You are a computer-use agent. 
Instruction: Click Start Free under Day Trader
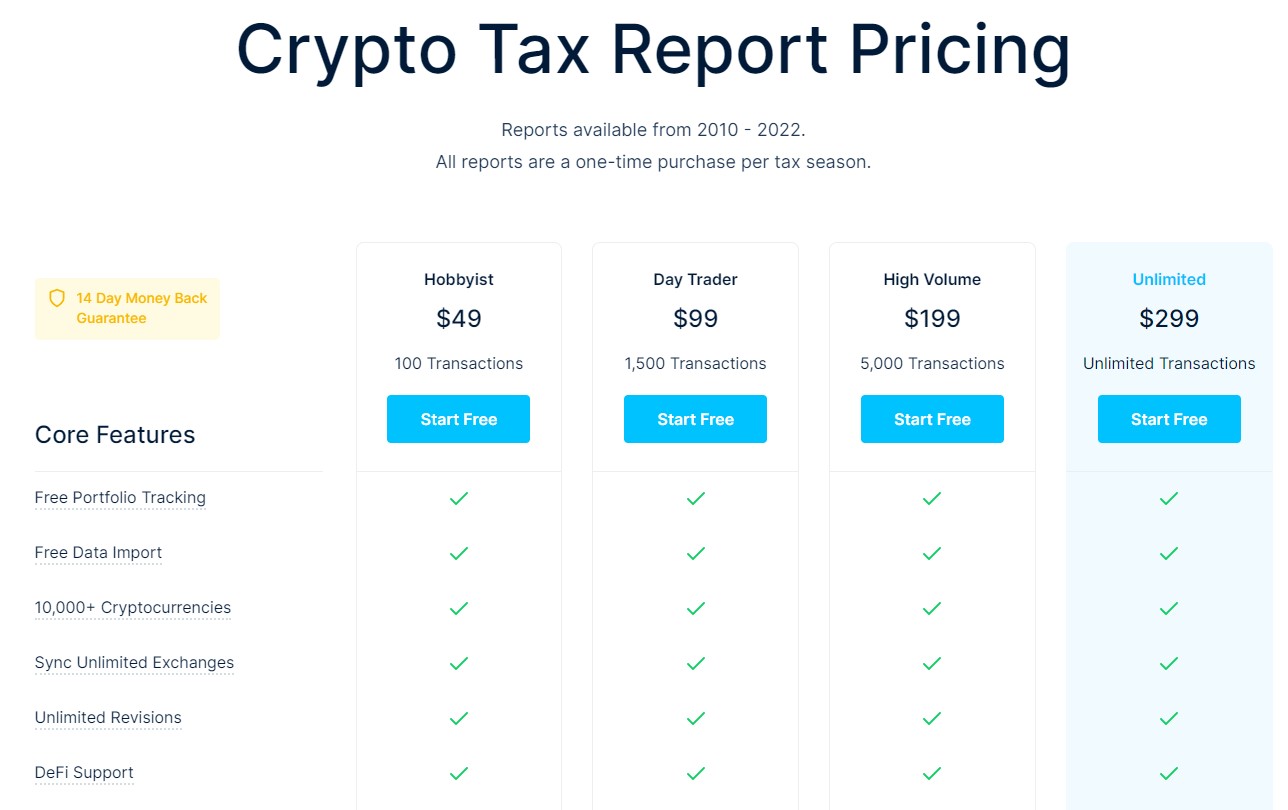695,419
